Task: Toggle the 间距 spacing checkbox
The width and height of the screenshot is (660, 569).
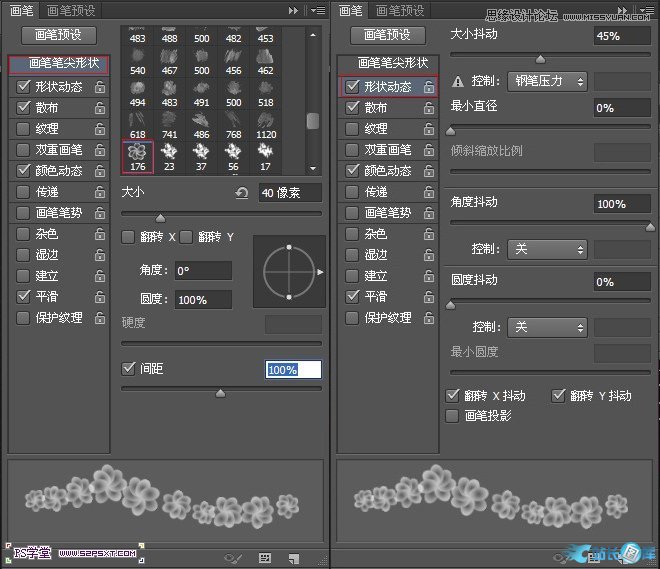Action: [x=128, y=369]
